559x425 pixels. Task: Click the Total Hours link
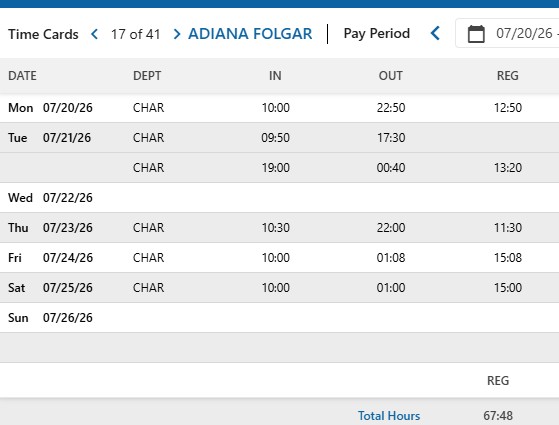click(389, 416)
